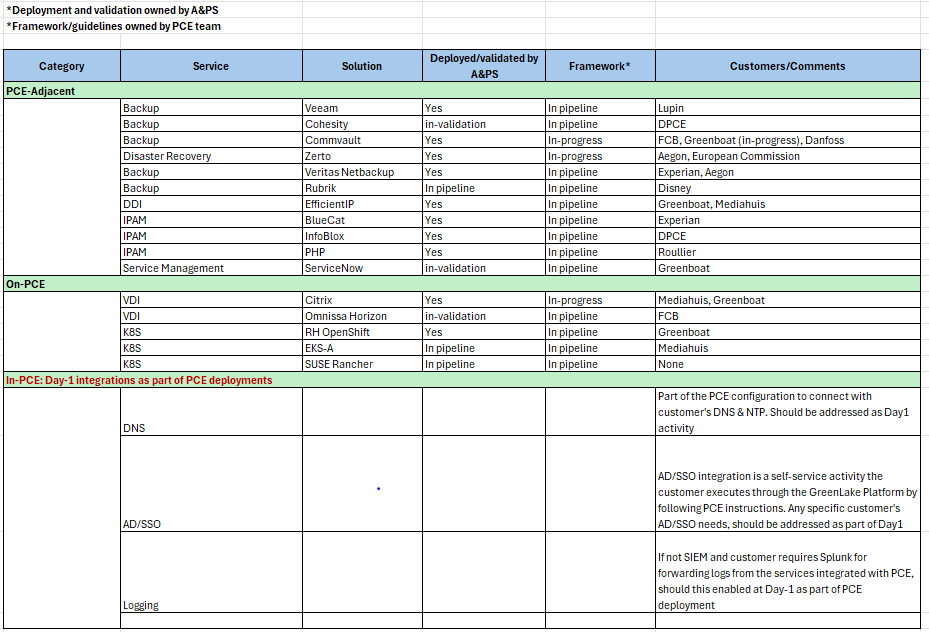Image resolution: width=929 pixels, height=632 pixels.
Task: Click the Service header cell
Action: pyautogui.click(x=211, y=66)
